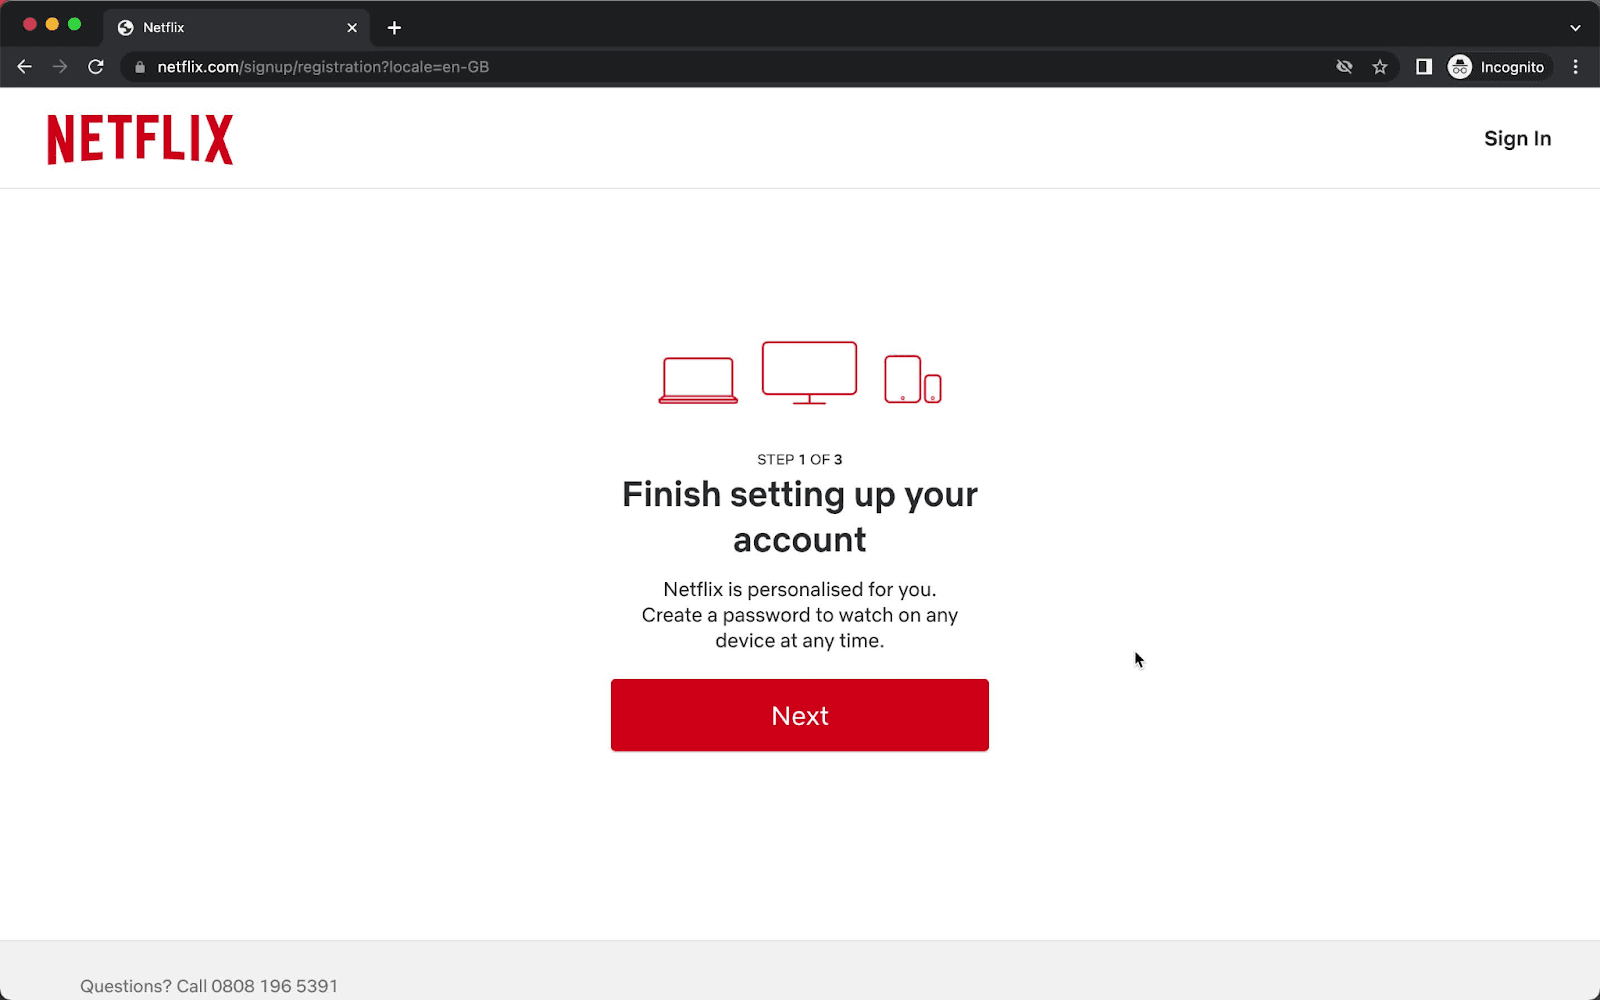The height and width of the screenshot is (1000, 1600).
Task: Click the Netflix logo
Action: click(140, 139)
